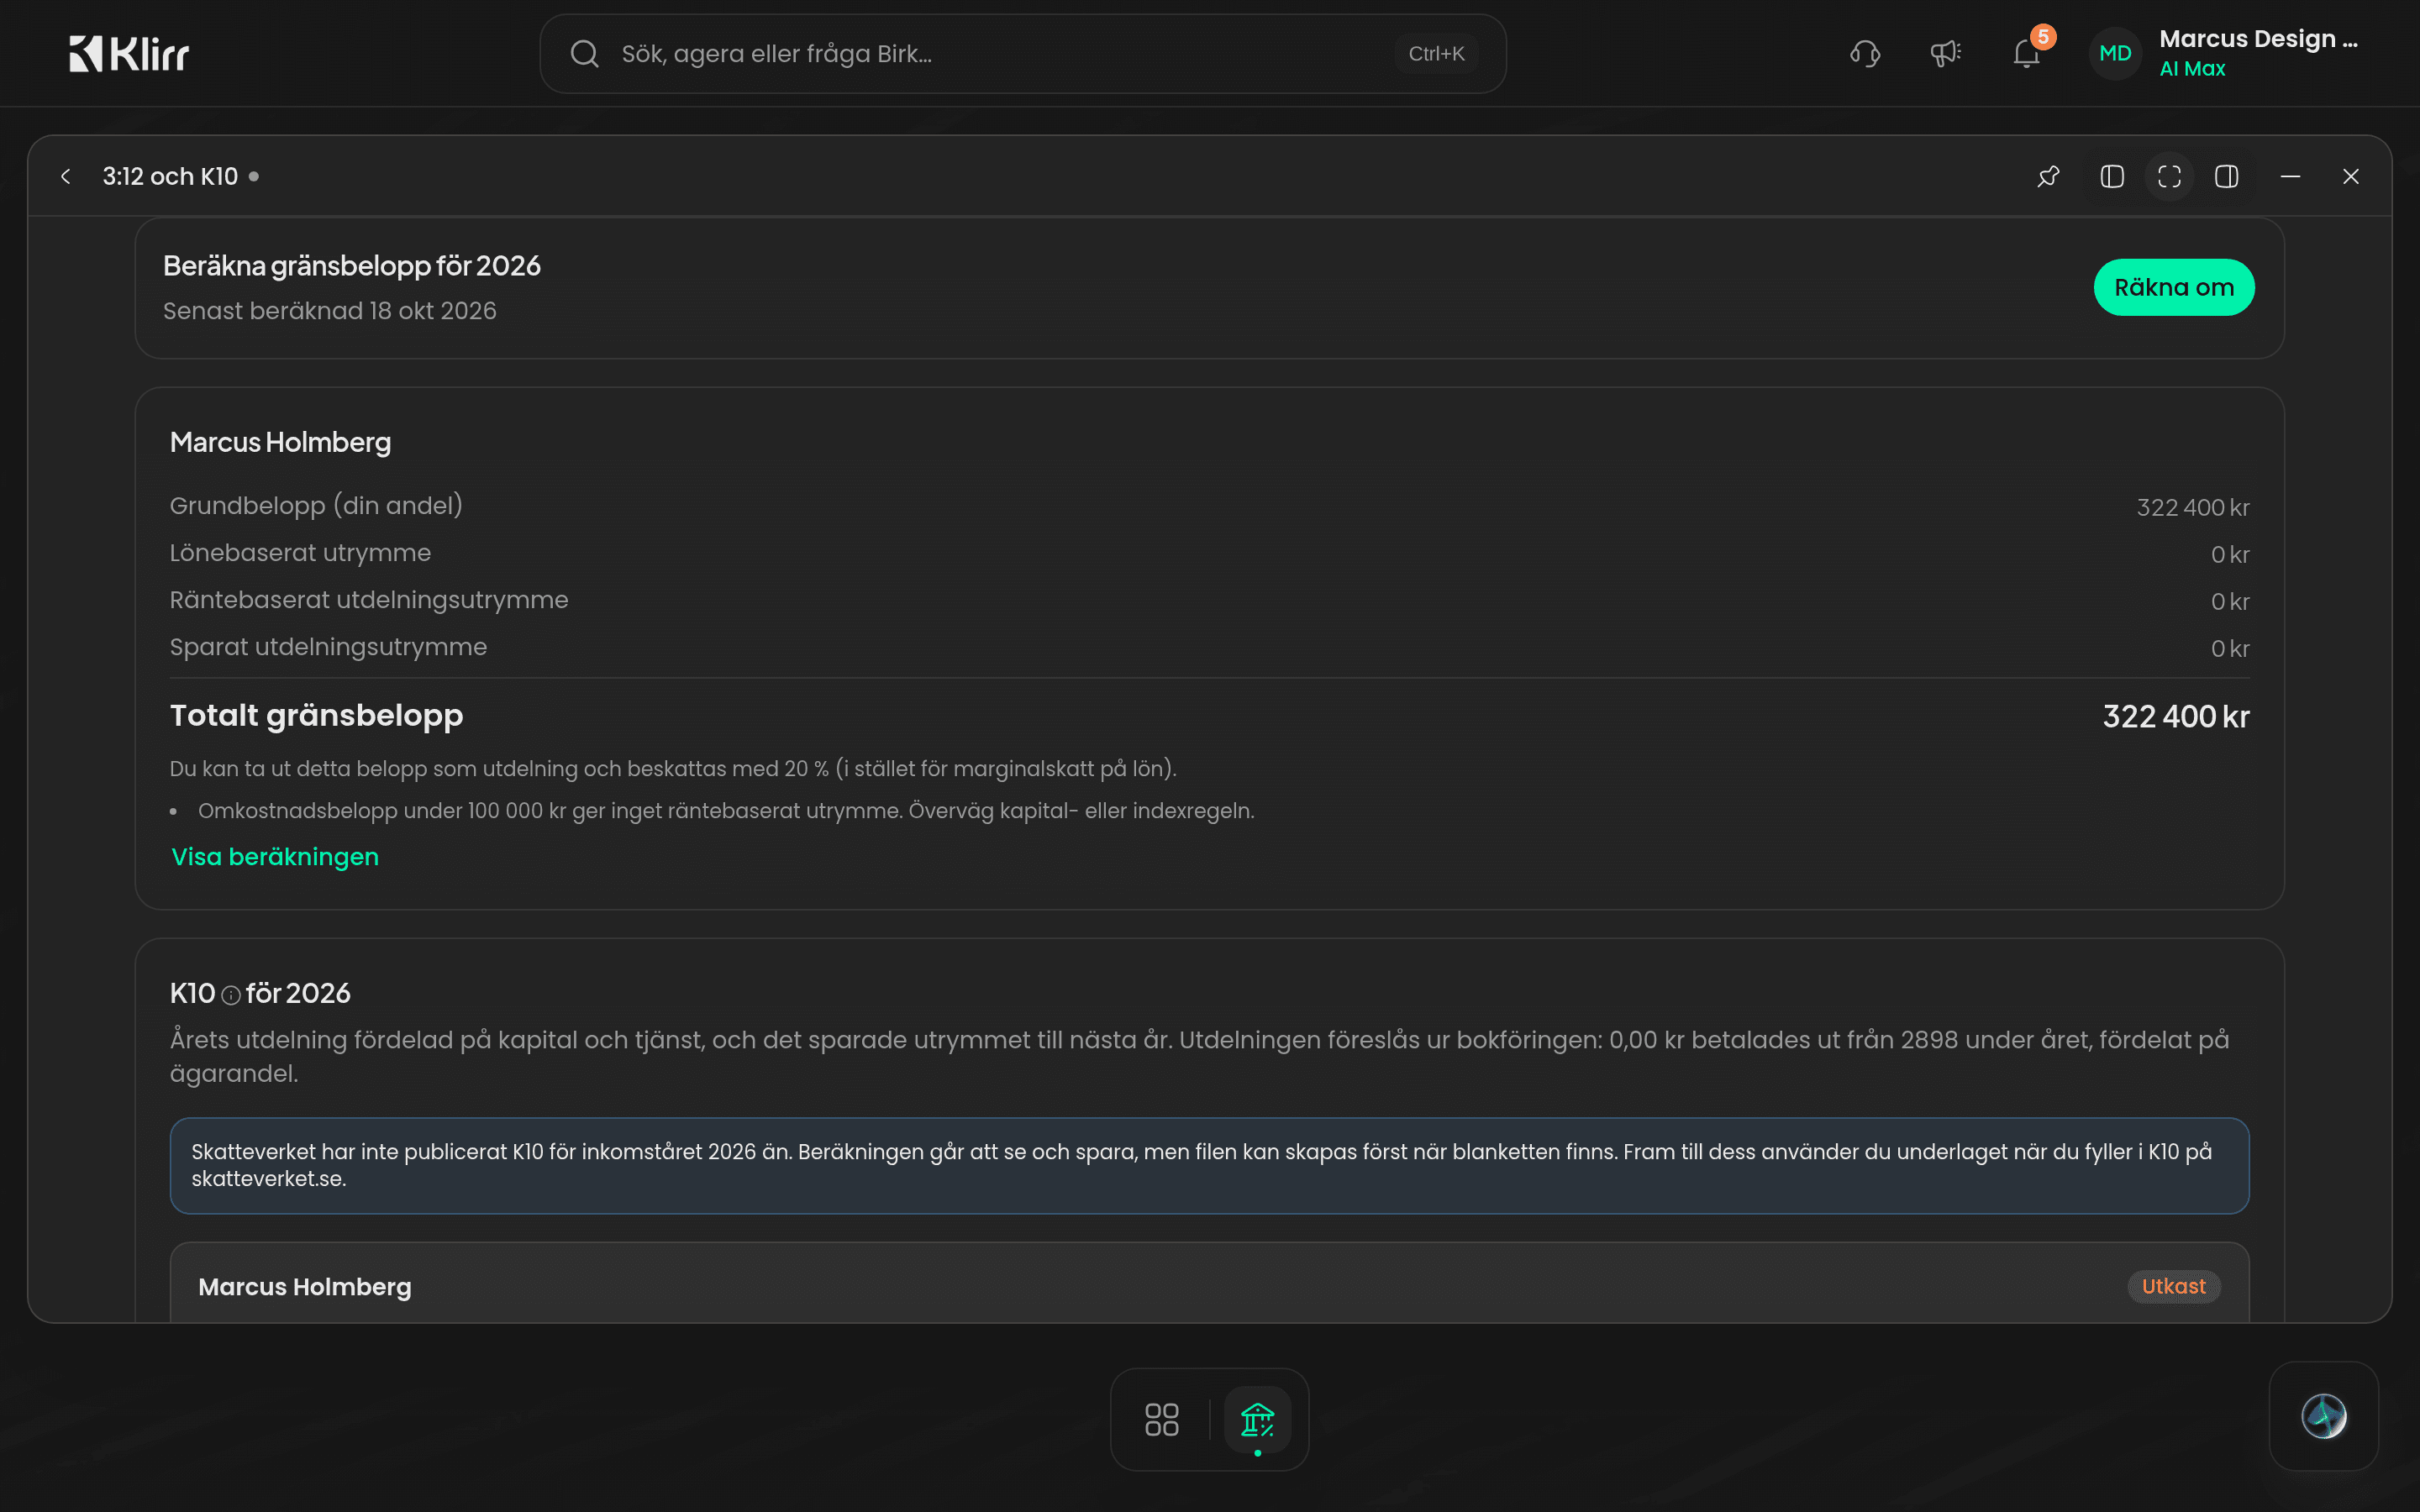Open the apps grid in bottom dock
This screenshot has height=1512, width=2420.
coord(1161,1419)
